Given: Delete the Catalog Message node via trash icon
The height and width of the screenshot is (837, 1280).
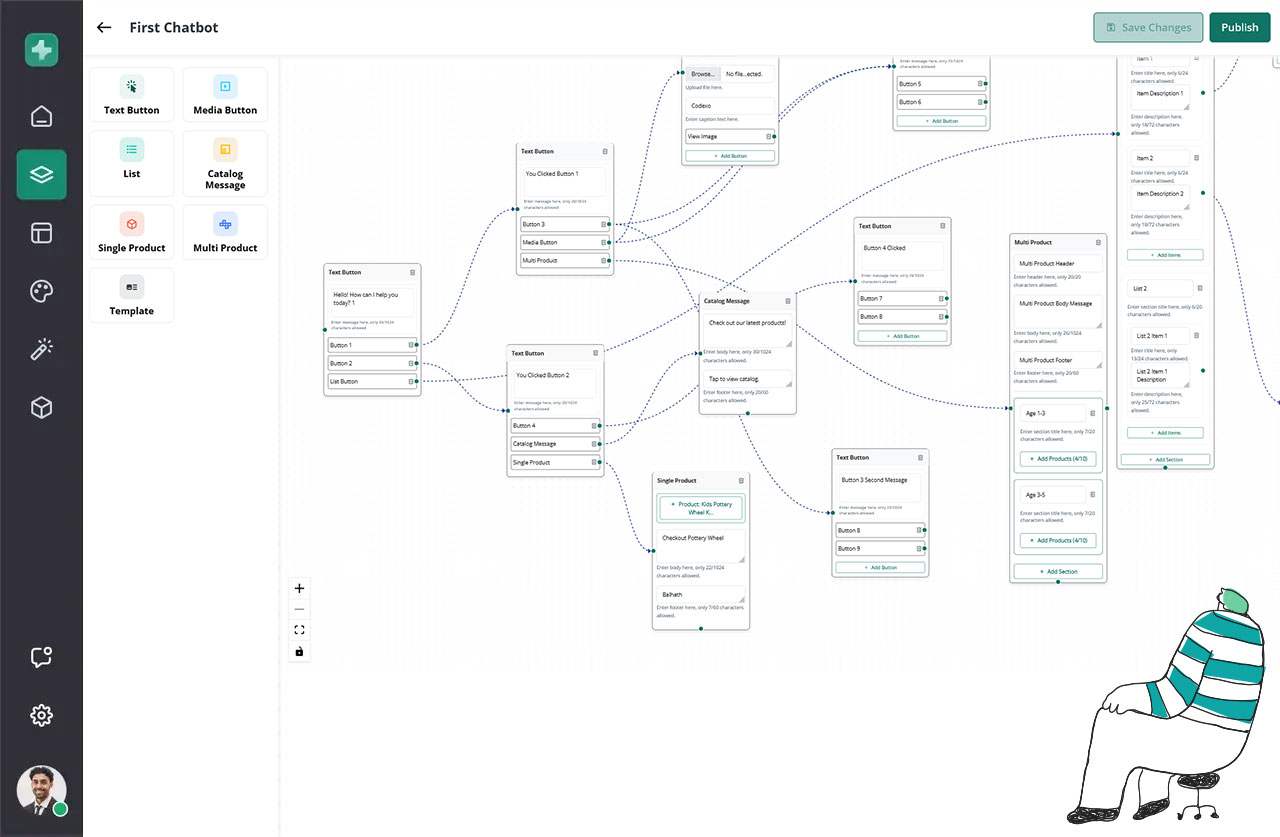Looking at the screenshot, I should pos(787,301).
